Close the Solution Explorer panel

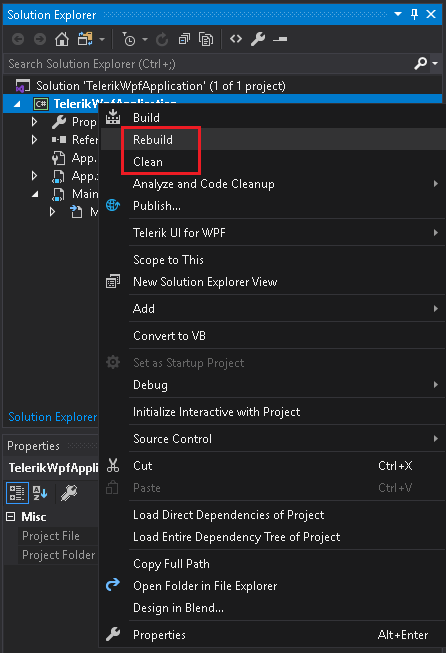(431, 14)
